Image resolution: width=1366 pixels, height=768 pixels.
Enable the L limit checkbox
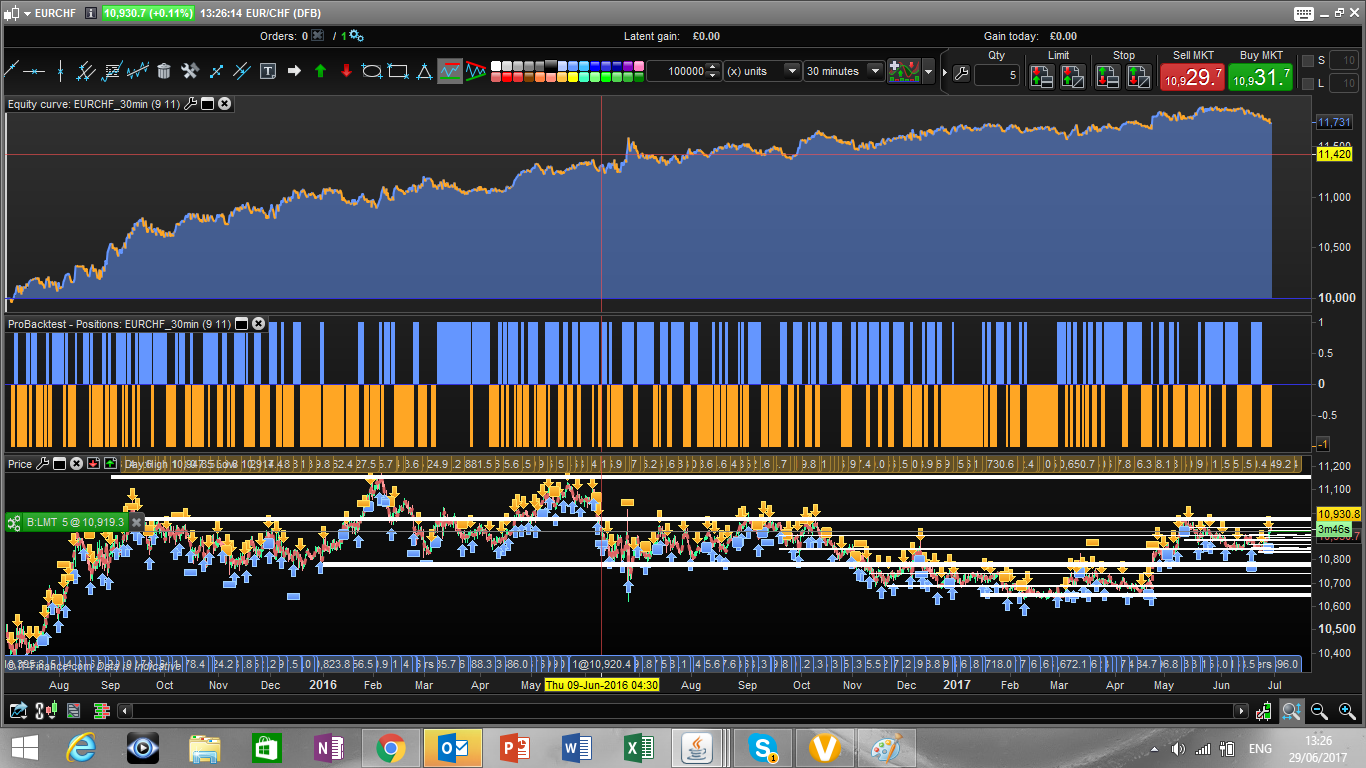tap(1306, 84)
